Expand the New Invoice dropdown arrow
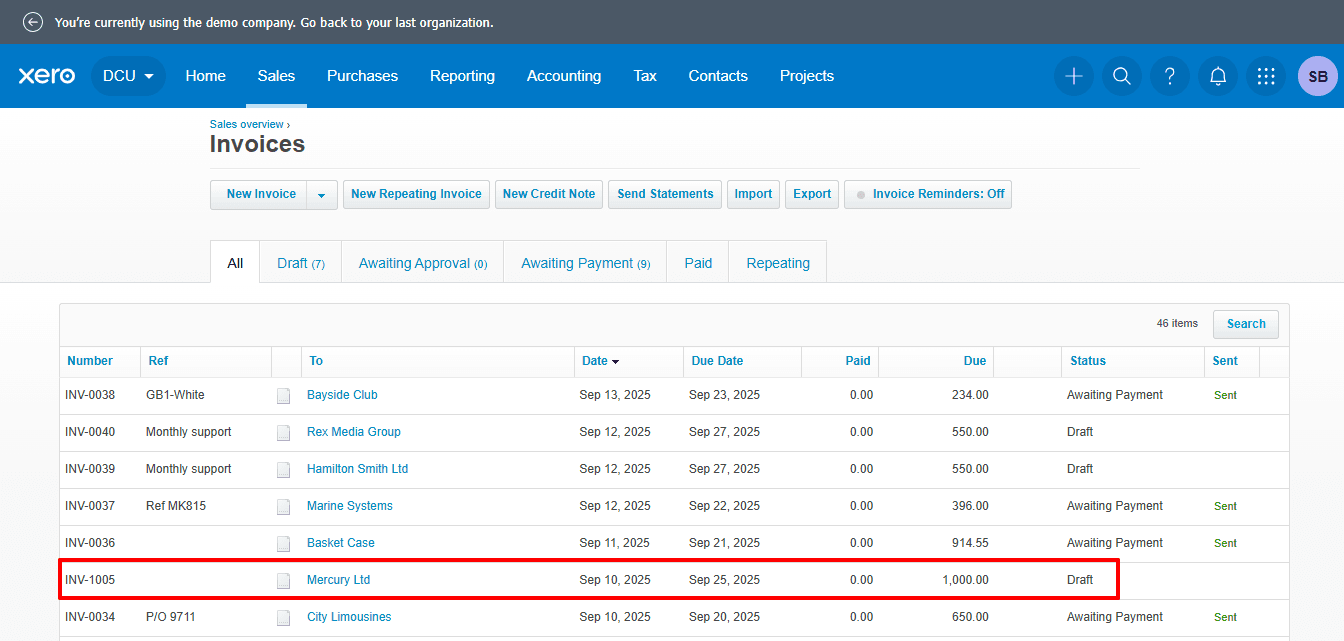Screen dimensions: 1344x641 click(321, 195)
